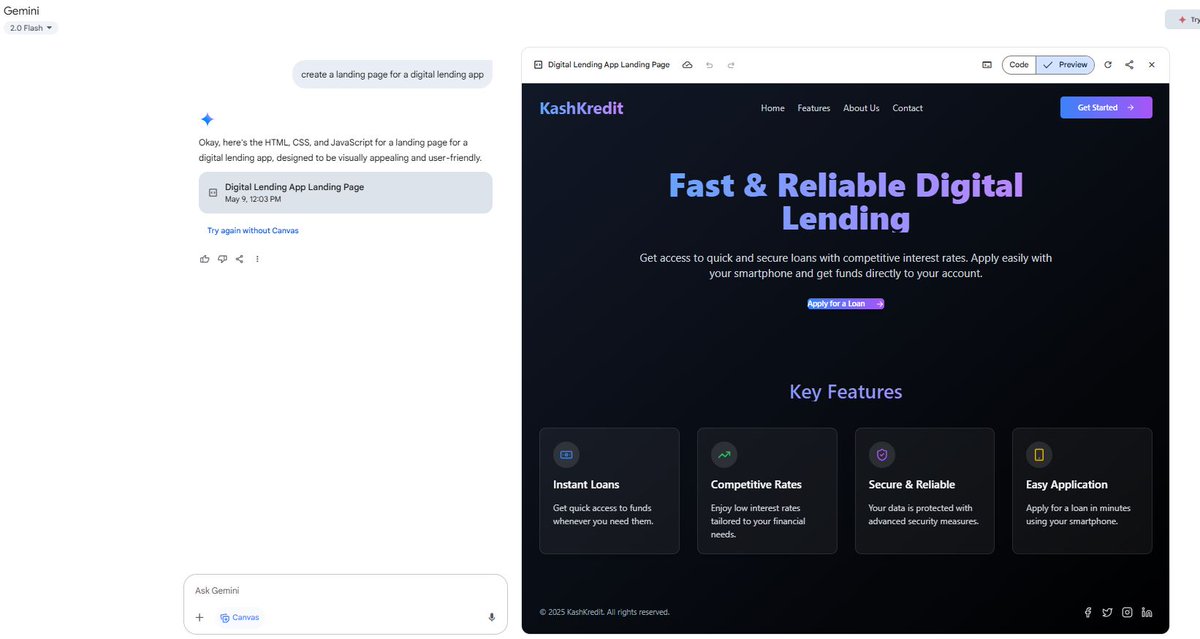Click the cloud save status icon
The height and width of the screenshot is (639, 1200).
click(687, 65)
